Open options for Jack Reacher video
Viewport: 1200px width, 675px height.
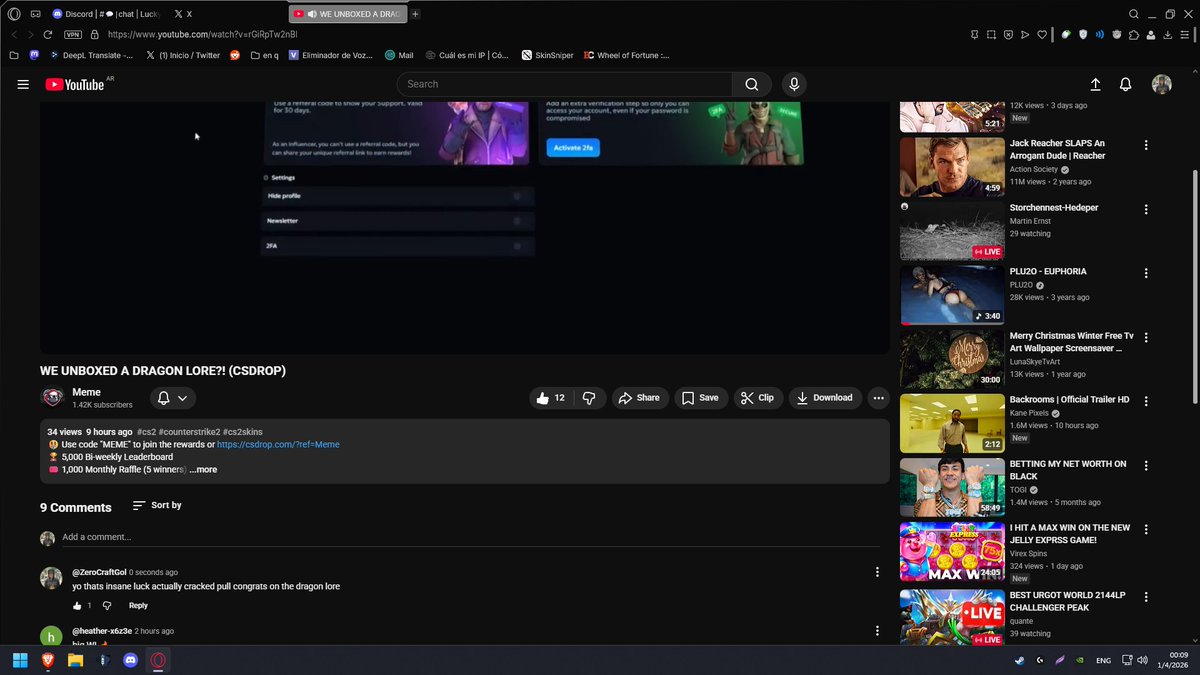(1146, 145)
